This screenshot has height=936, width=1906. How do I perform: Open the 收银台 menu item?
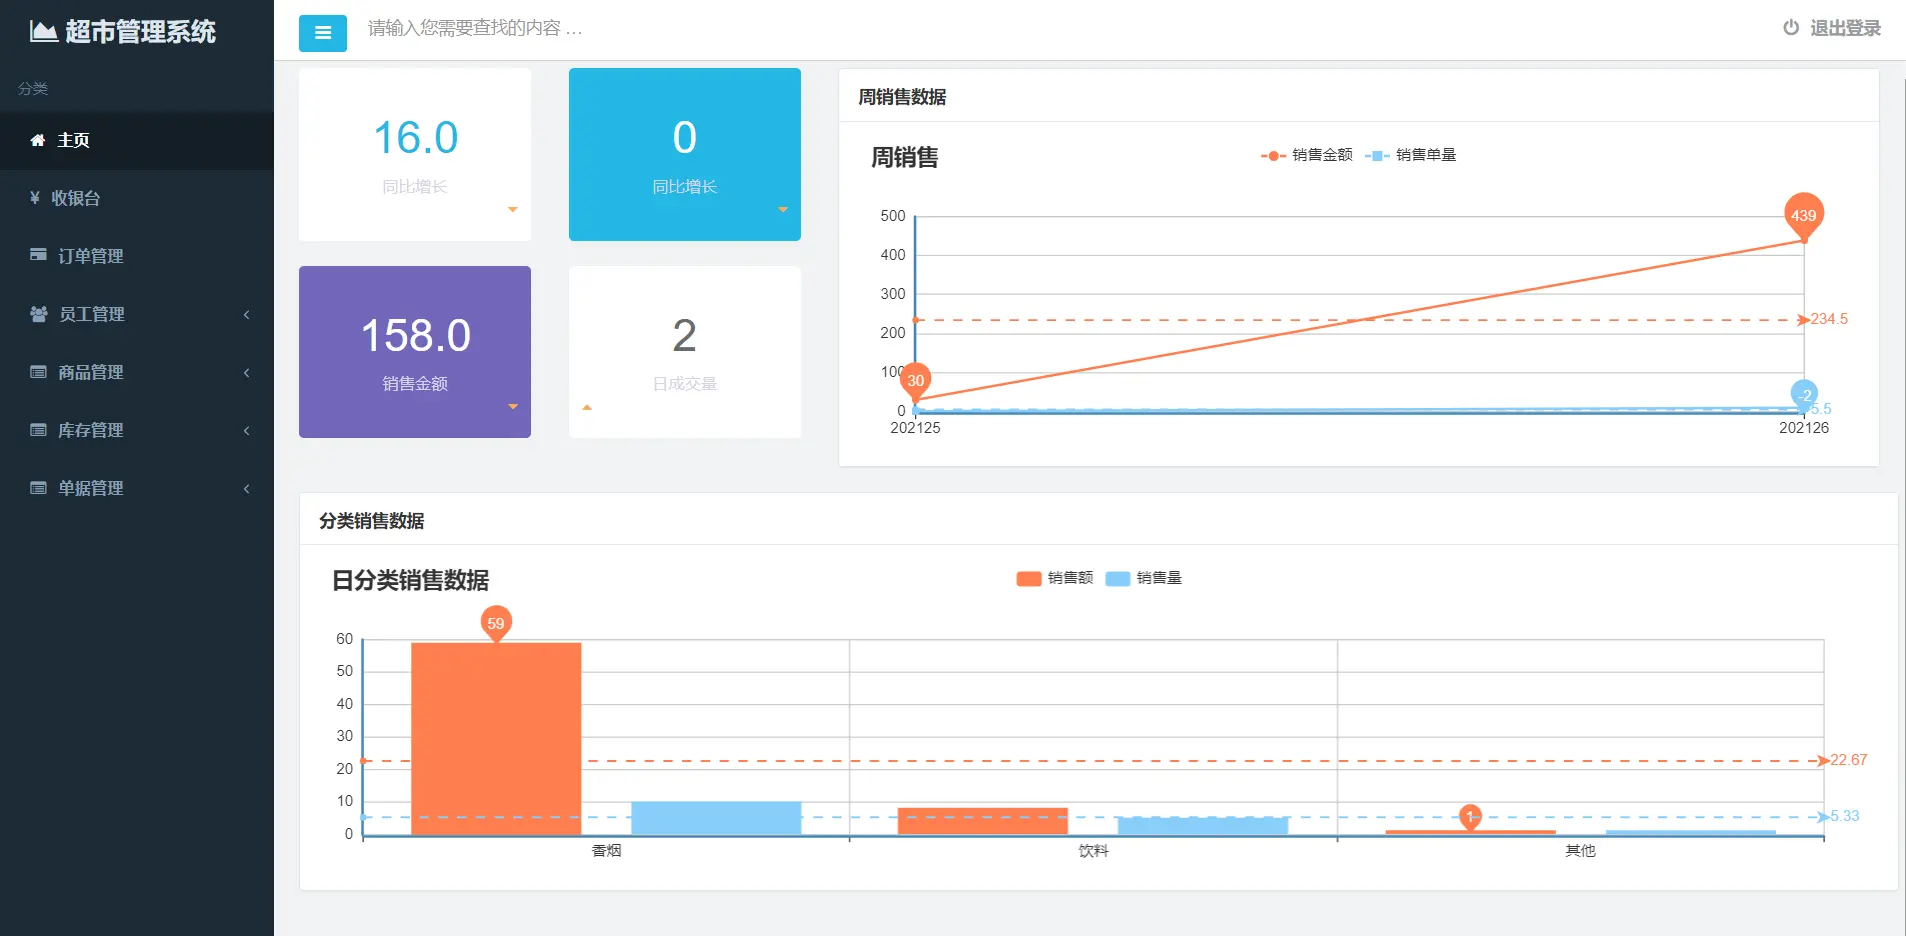[x=137, y=198]
